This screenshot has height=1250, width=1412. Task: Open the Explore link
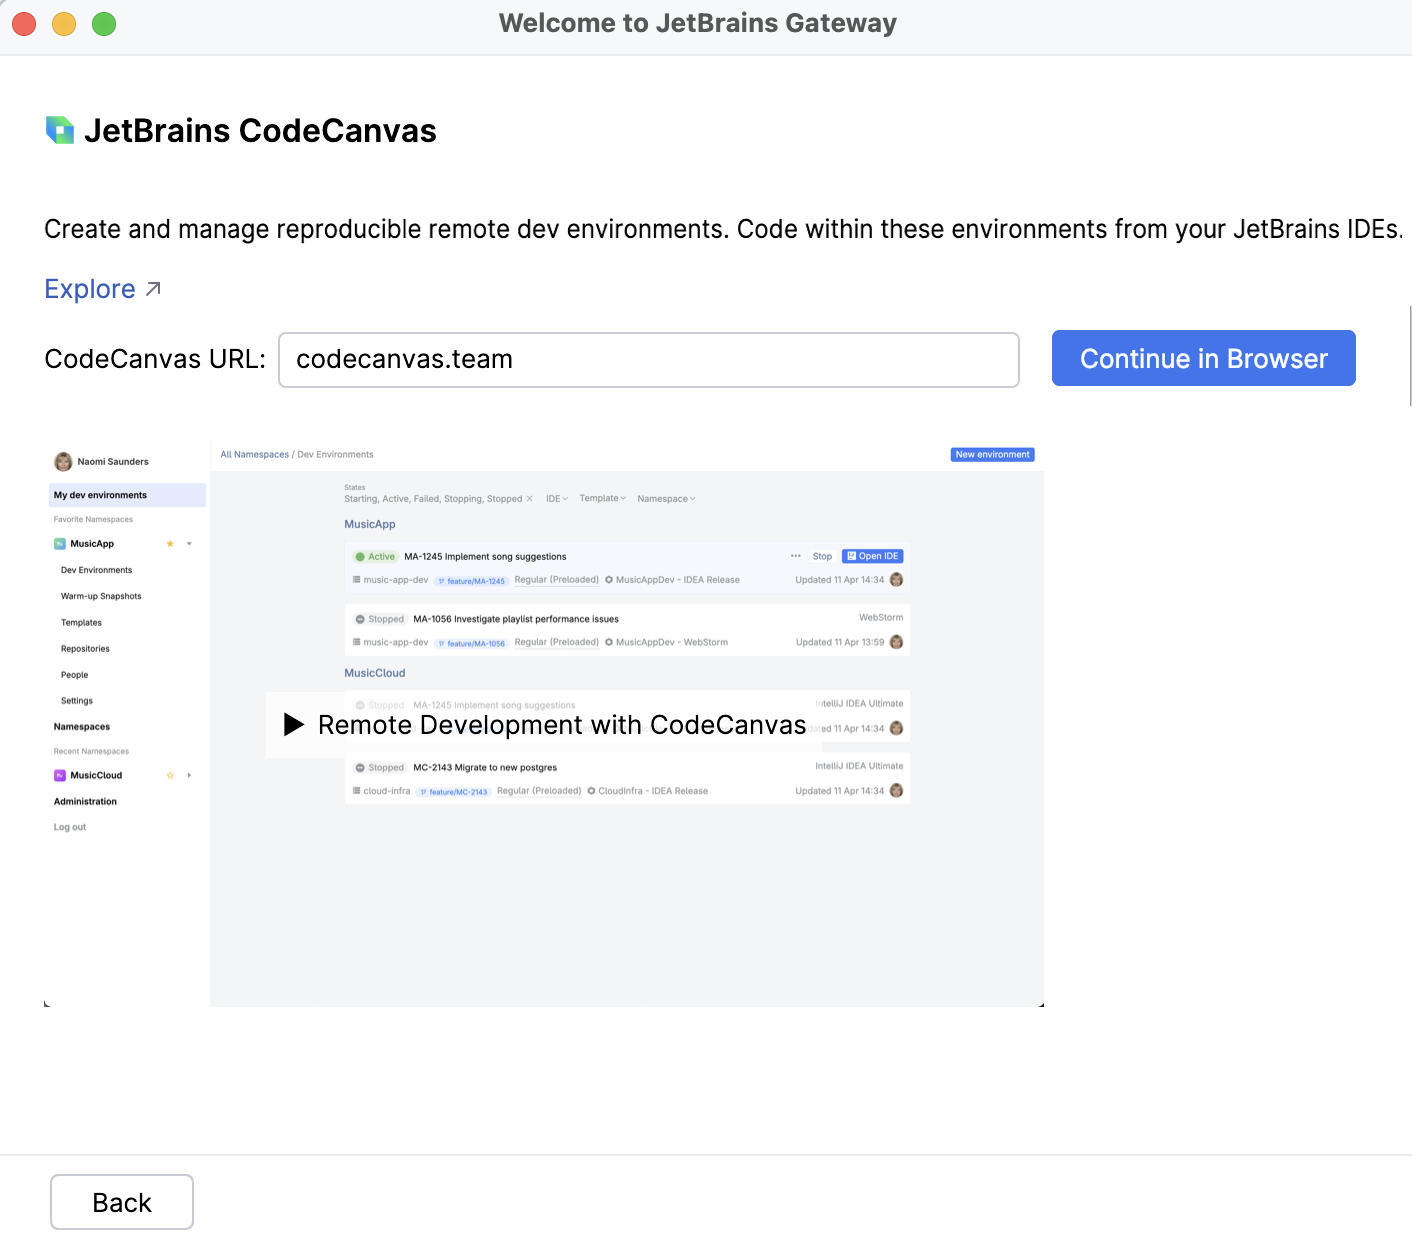102,289
